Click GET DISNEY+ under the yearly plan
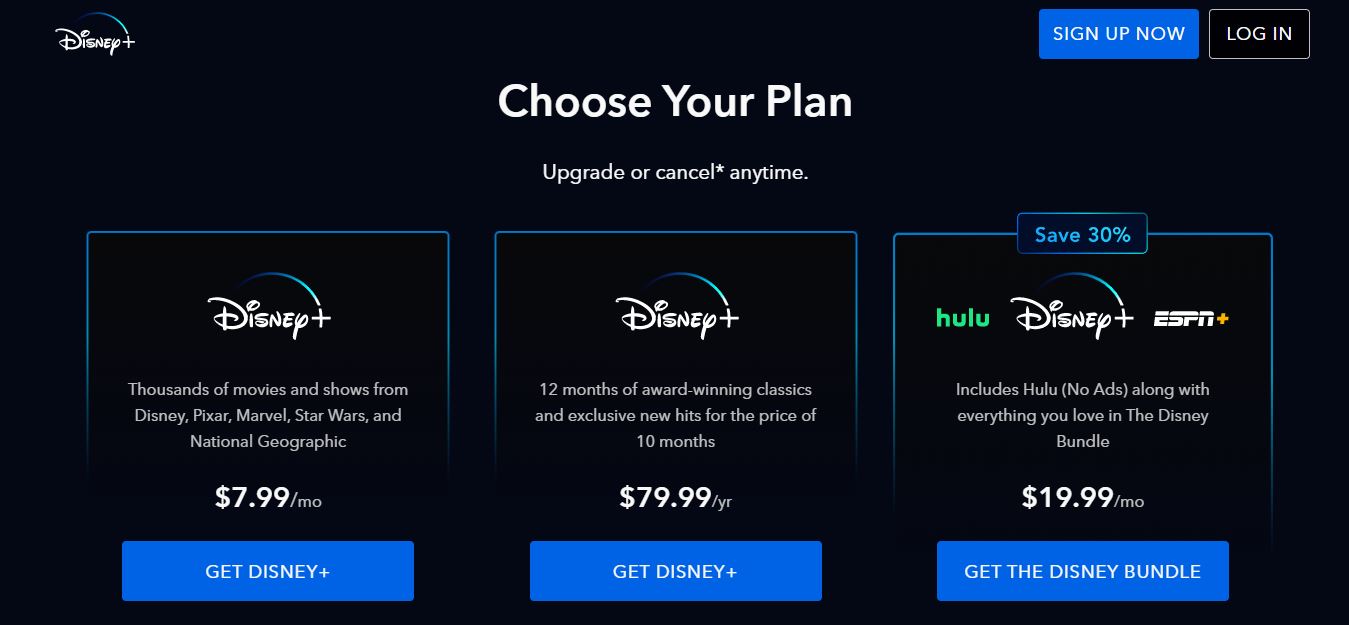Image resolution: width=1349 pixels, height=625 pixels. [675, 571]
